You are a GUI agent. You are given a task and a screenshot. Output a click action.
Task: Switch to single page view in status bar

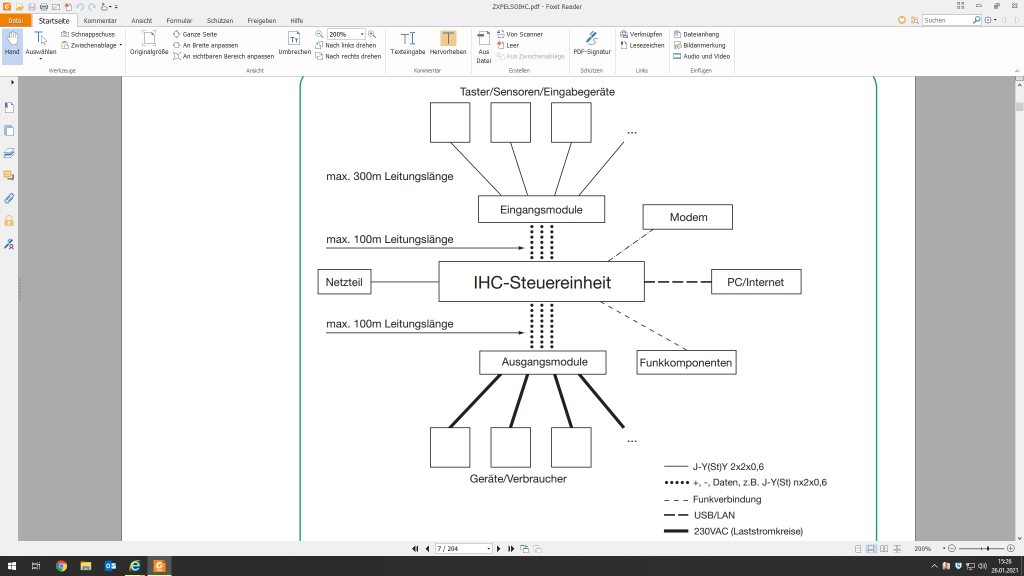click(x=858, y=549)
